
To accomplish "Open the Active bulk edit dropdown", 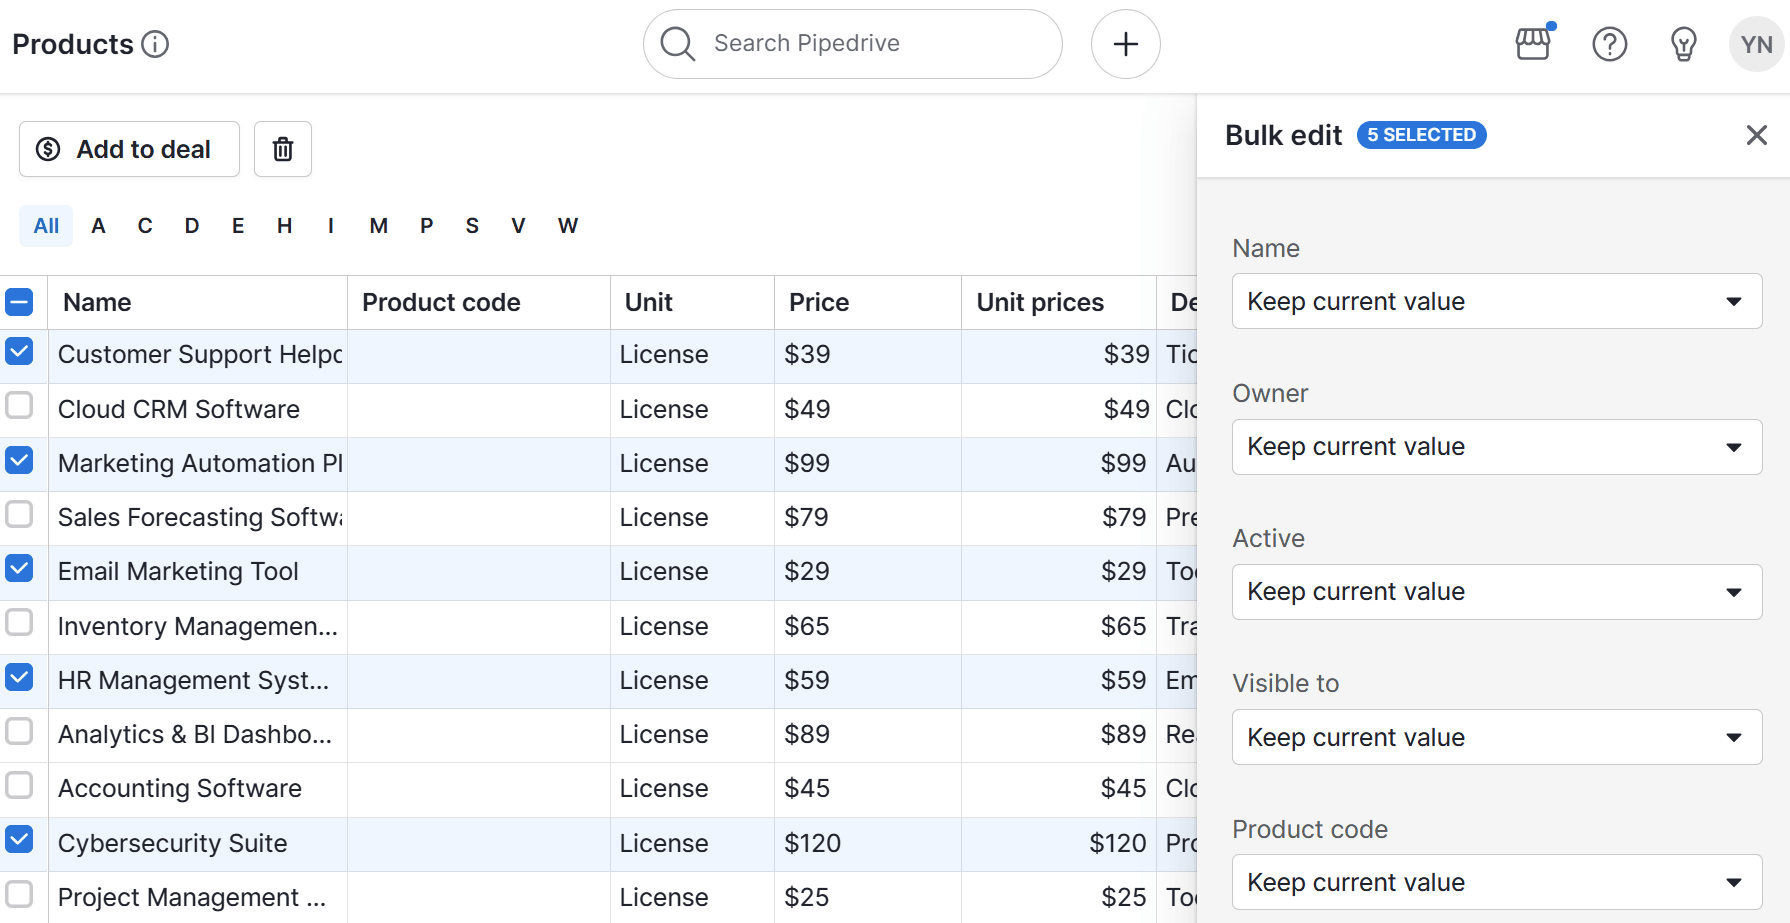I will [1497, 592].
